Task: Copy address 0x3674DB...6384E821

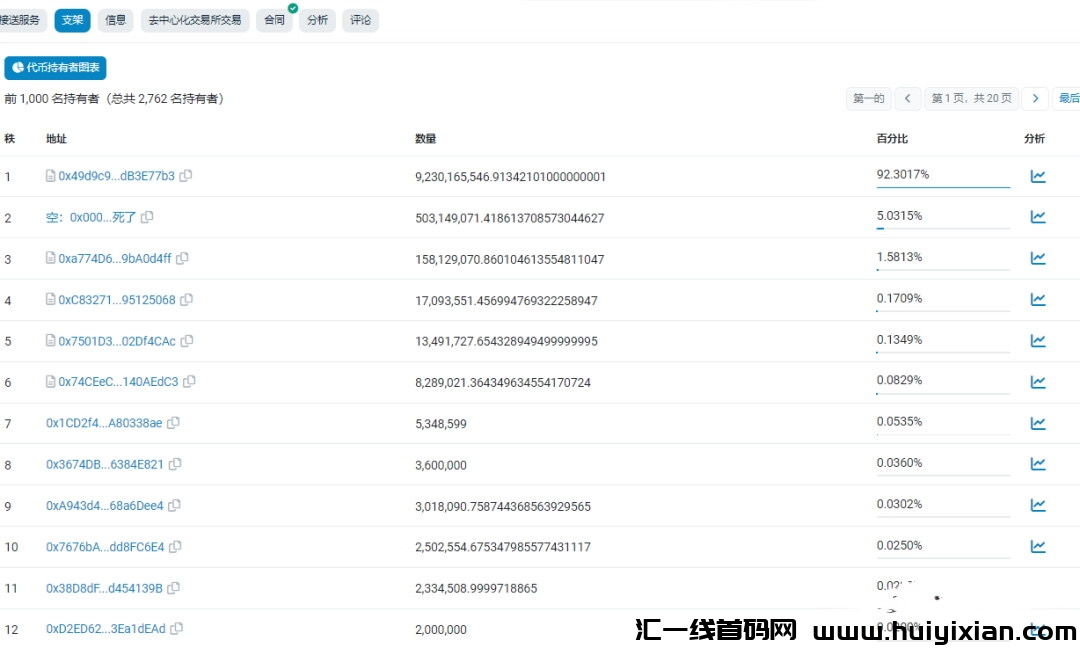Action: (x=175, y=464)
